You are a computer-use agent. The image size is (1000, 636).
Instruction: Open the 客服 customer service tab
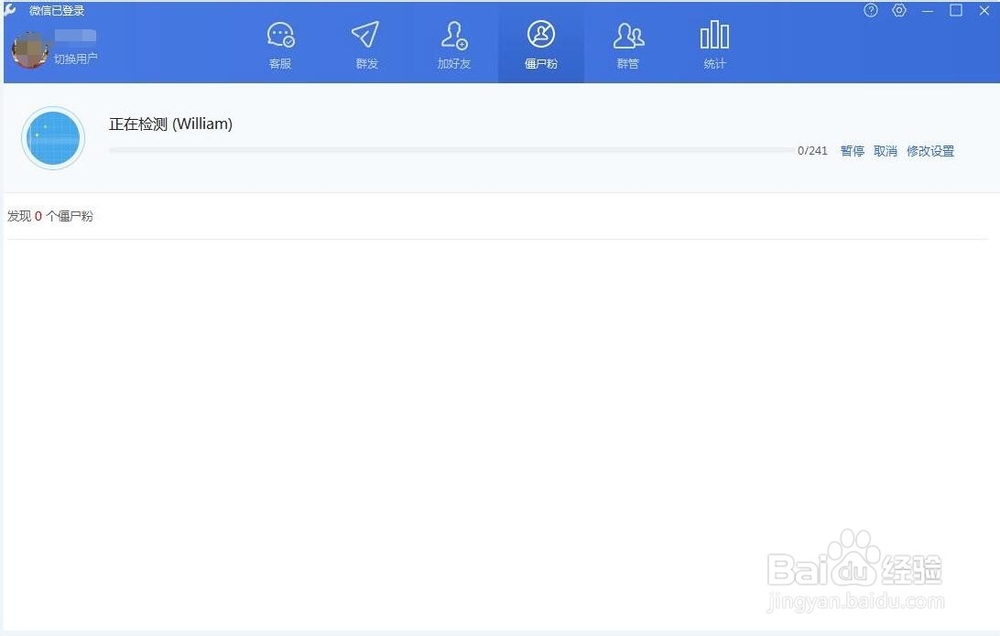tap(280, 45)
